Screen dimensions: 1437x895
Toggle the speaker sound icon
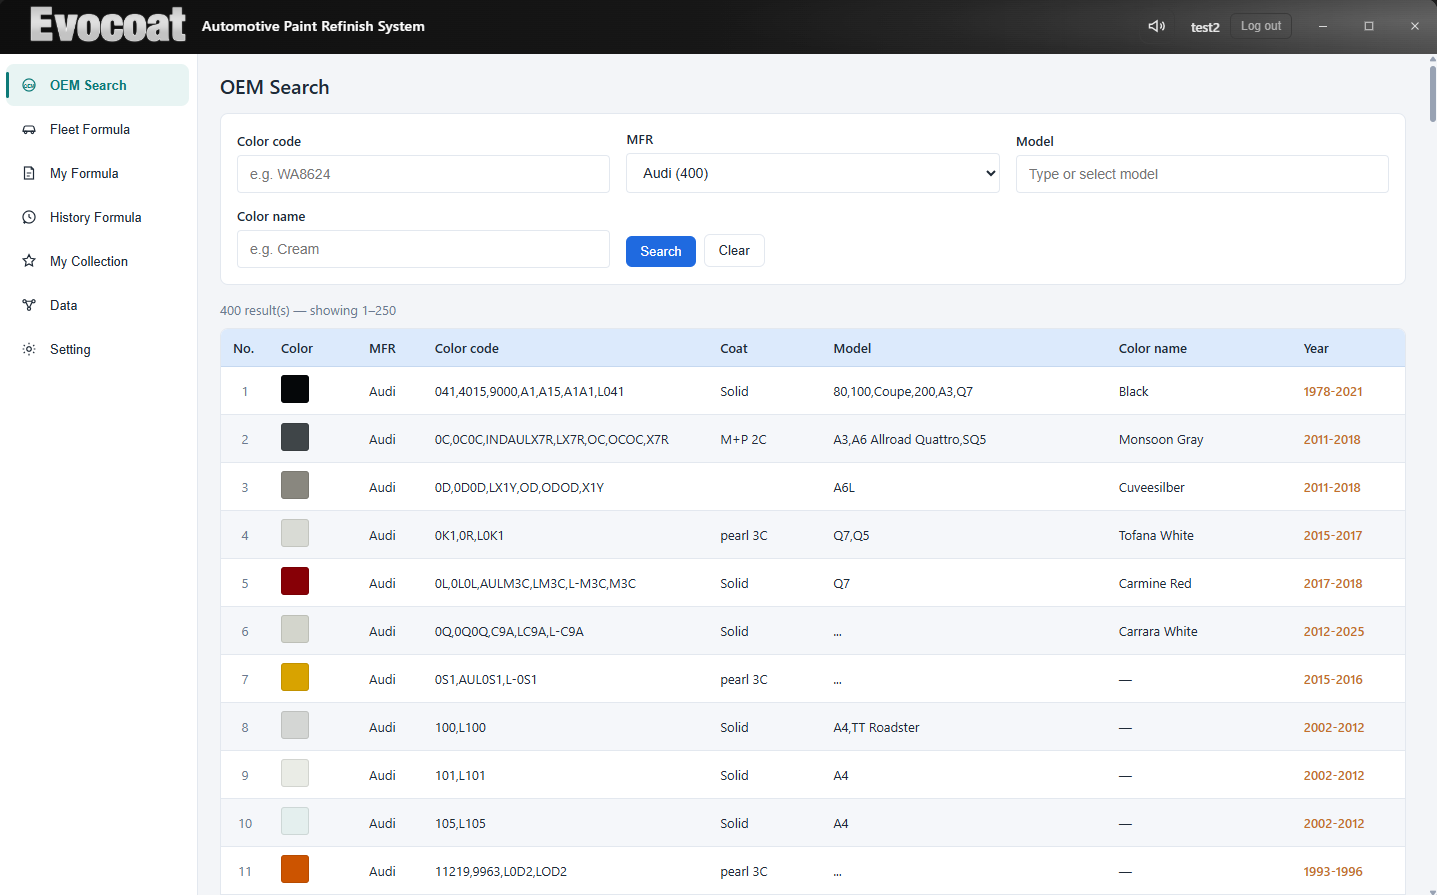pos(1156,26)
